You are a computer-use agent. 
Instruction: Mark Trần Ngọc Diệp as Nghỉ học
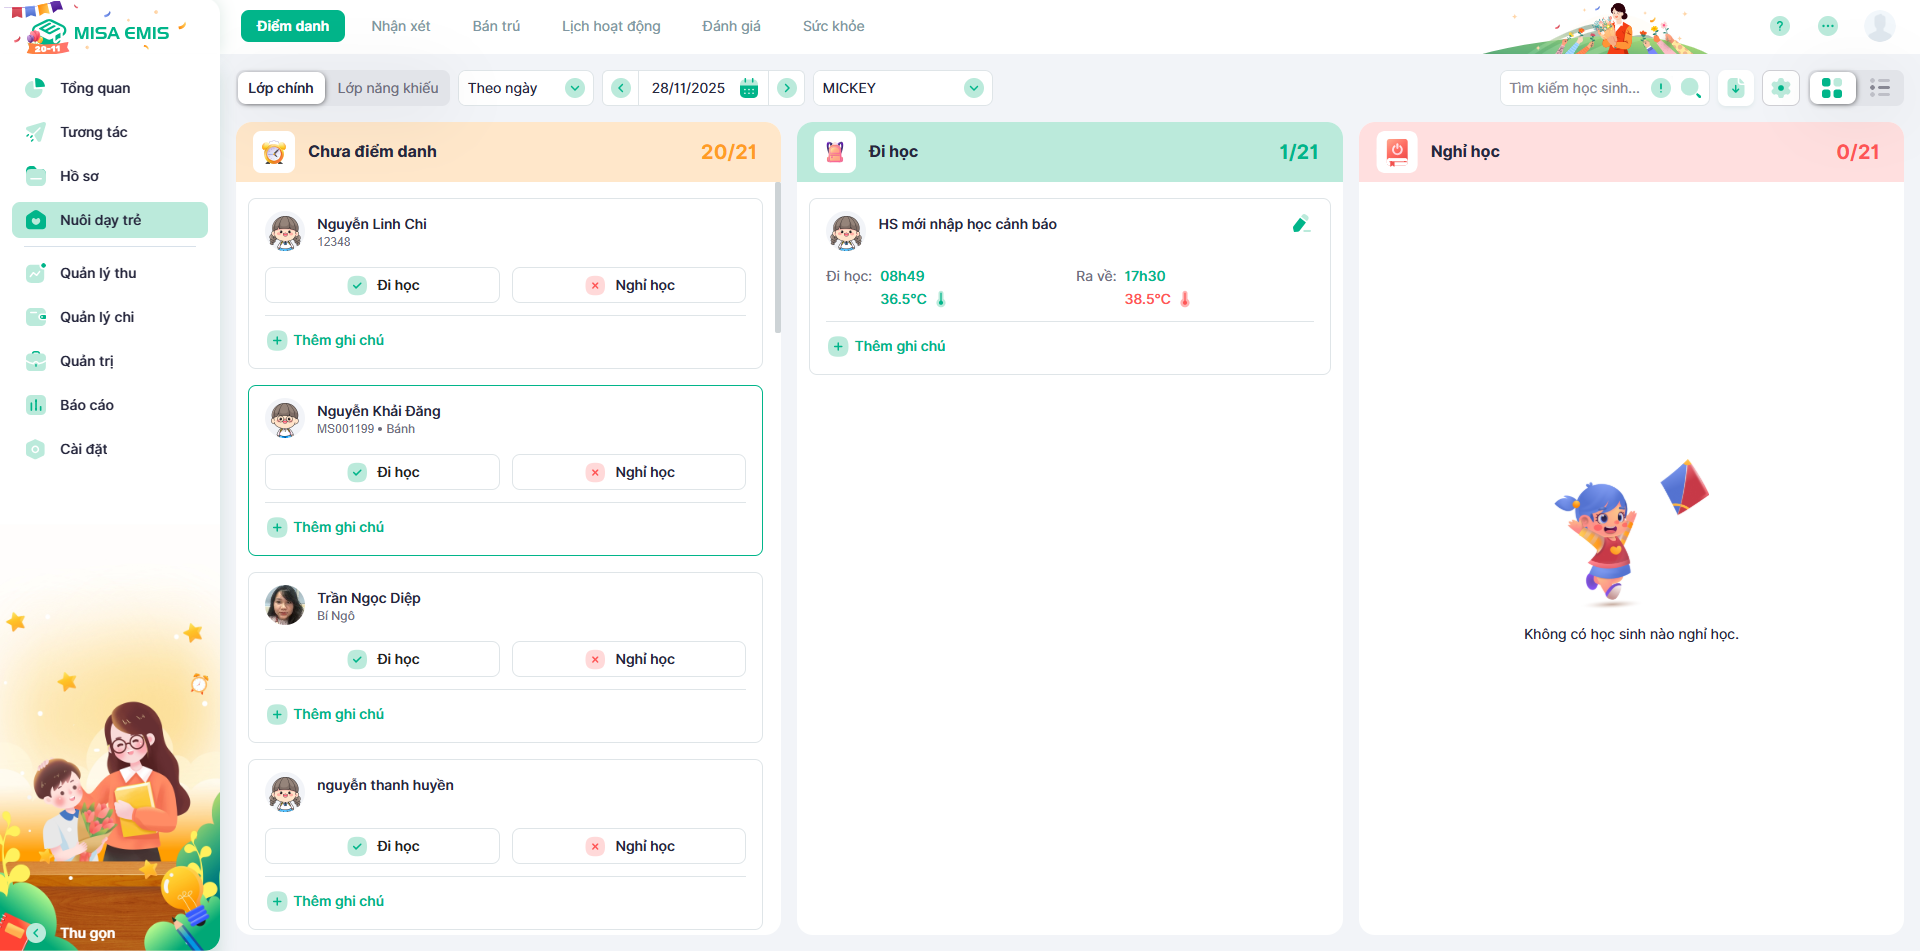[x=629, y=659]
